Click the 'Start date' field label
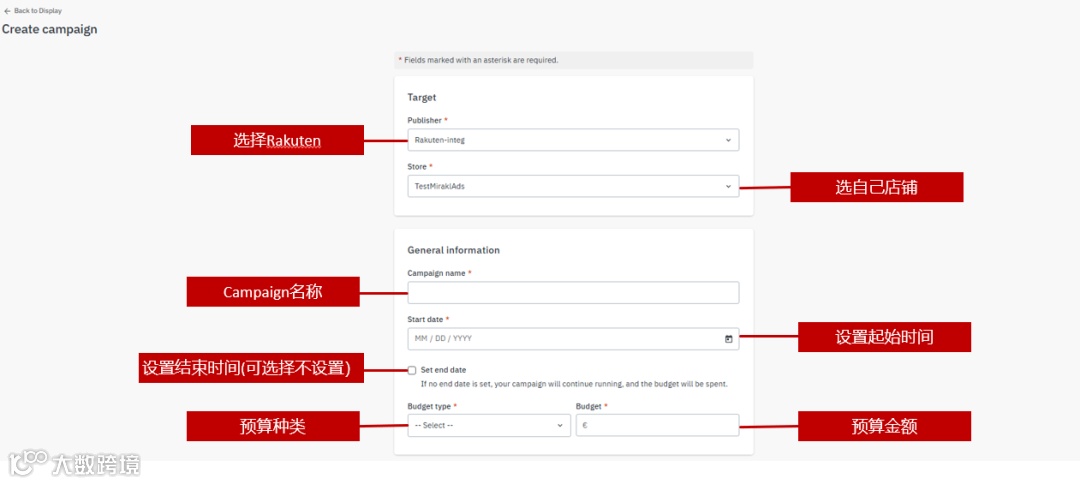1080x484 pixels. point(428,319)
